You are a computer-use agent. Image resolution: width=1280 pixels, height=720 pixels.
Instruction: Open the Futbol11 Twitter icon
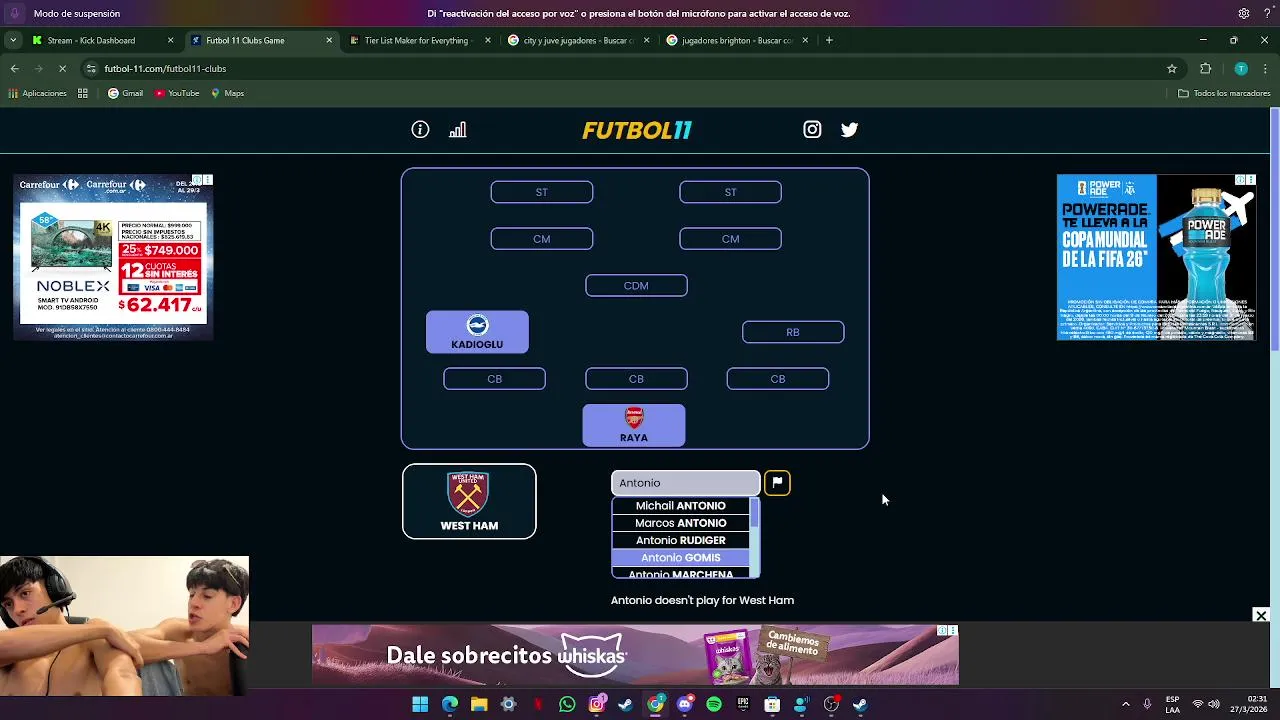(849, 130)
